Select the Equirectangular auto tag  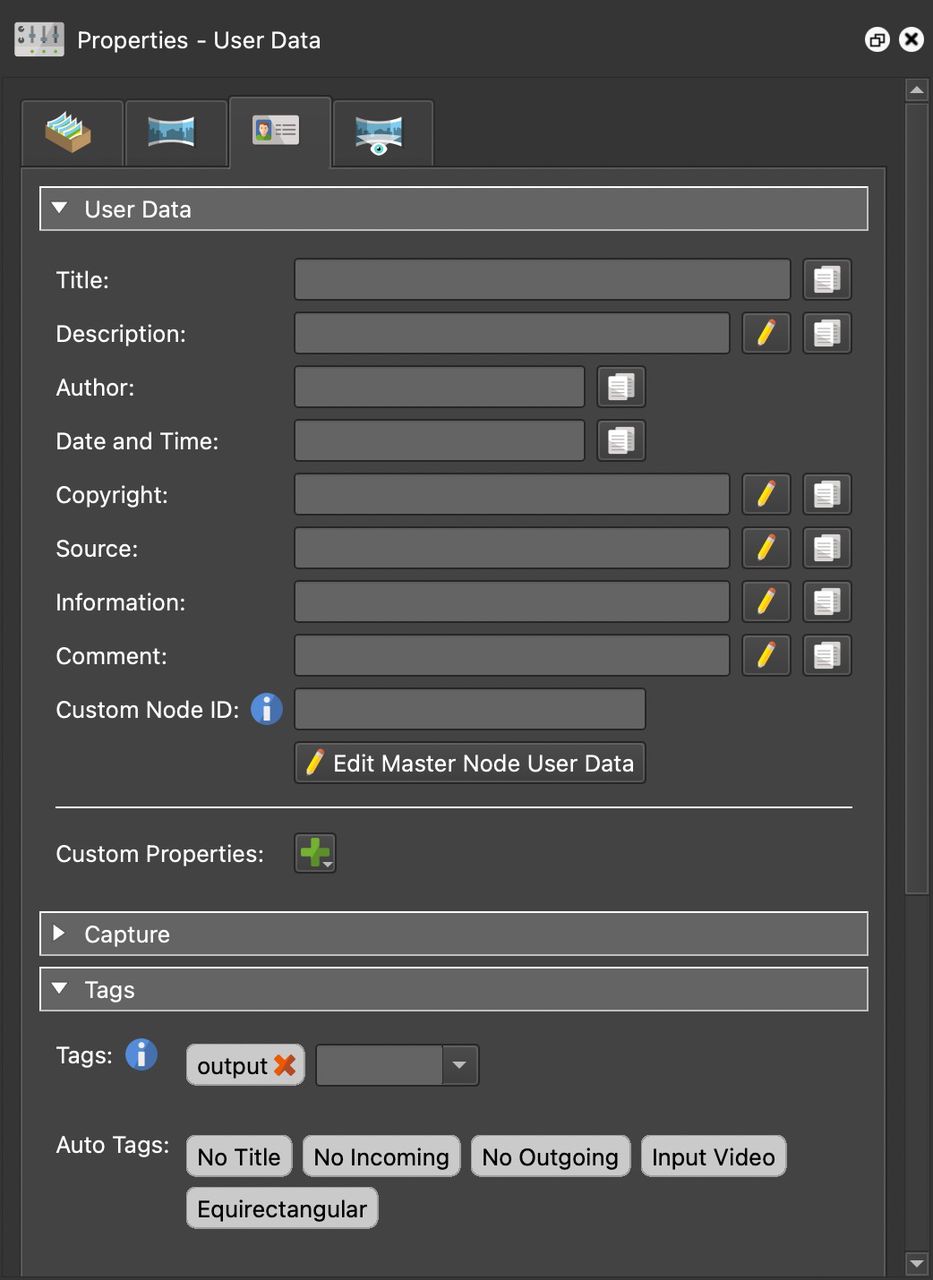point(281,1207)
